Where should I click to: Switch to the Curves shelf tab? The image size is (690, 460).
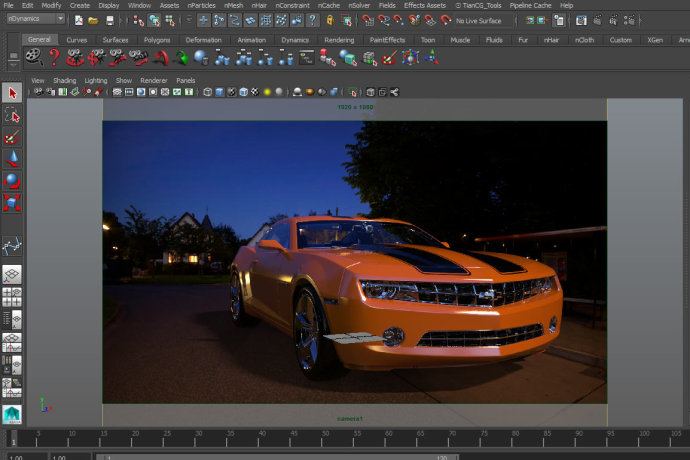(x=77, y=40)
